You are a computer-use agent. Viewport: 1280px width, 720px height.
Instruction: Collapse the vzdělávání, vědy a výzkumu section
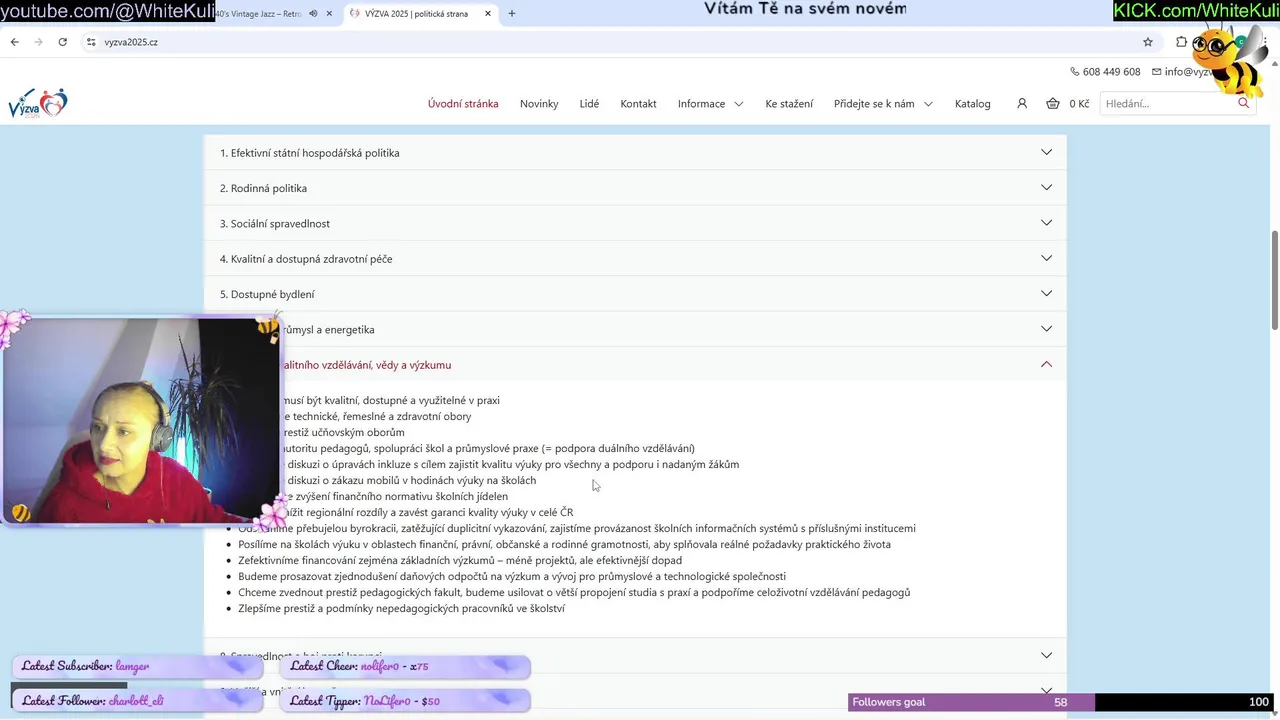point(1046,364)
